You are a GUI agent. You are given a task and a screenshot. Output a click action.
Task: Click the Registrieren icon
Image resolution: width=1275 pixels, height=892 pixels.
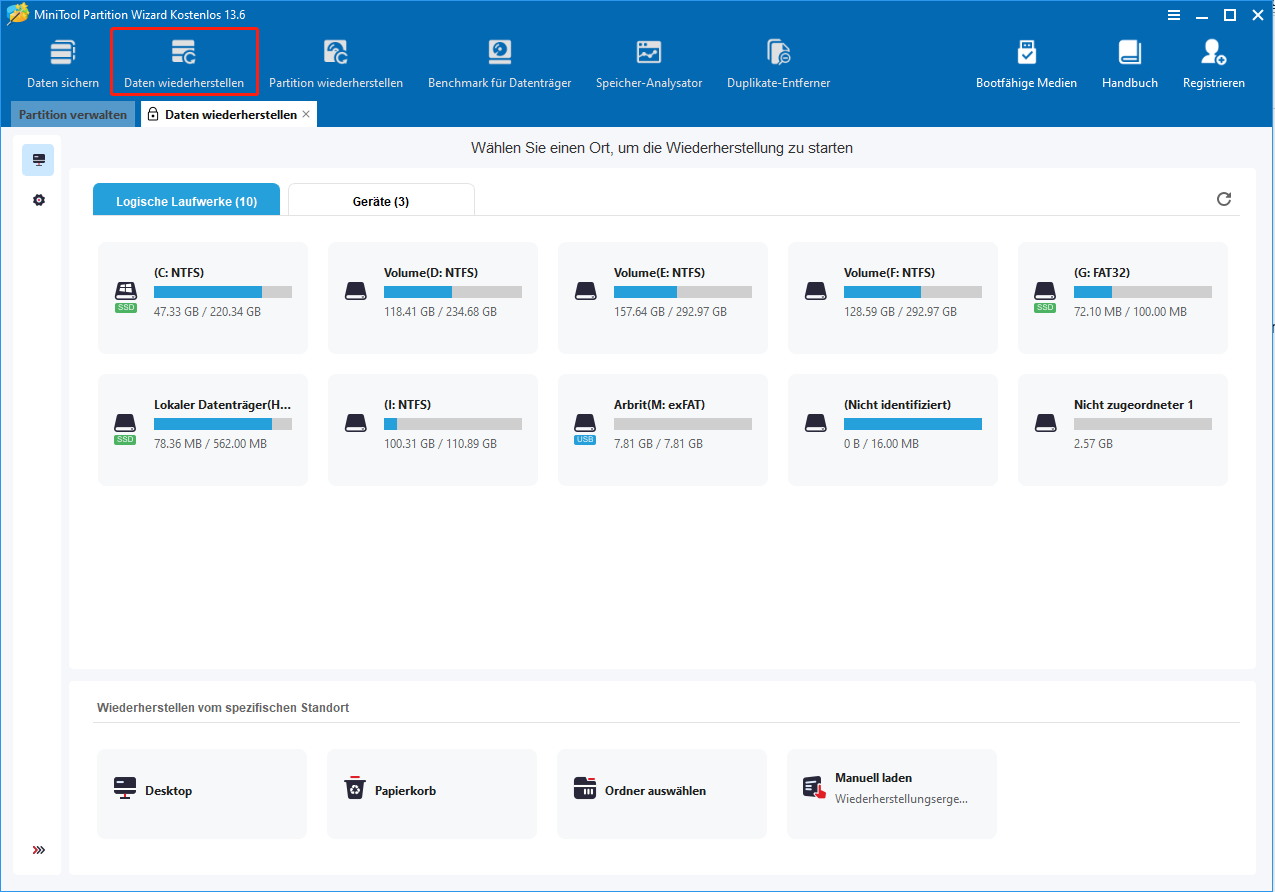coord(1214,52)
